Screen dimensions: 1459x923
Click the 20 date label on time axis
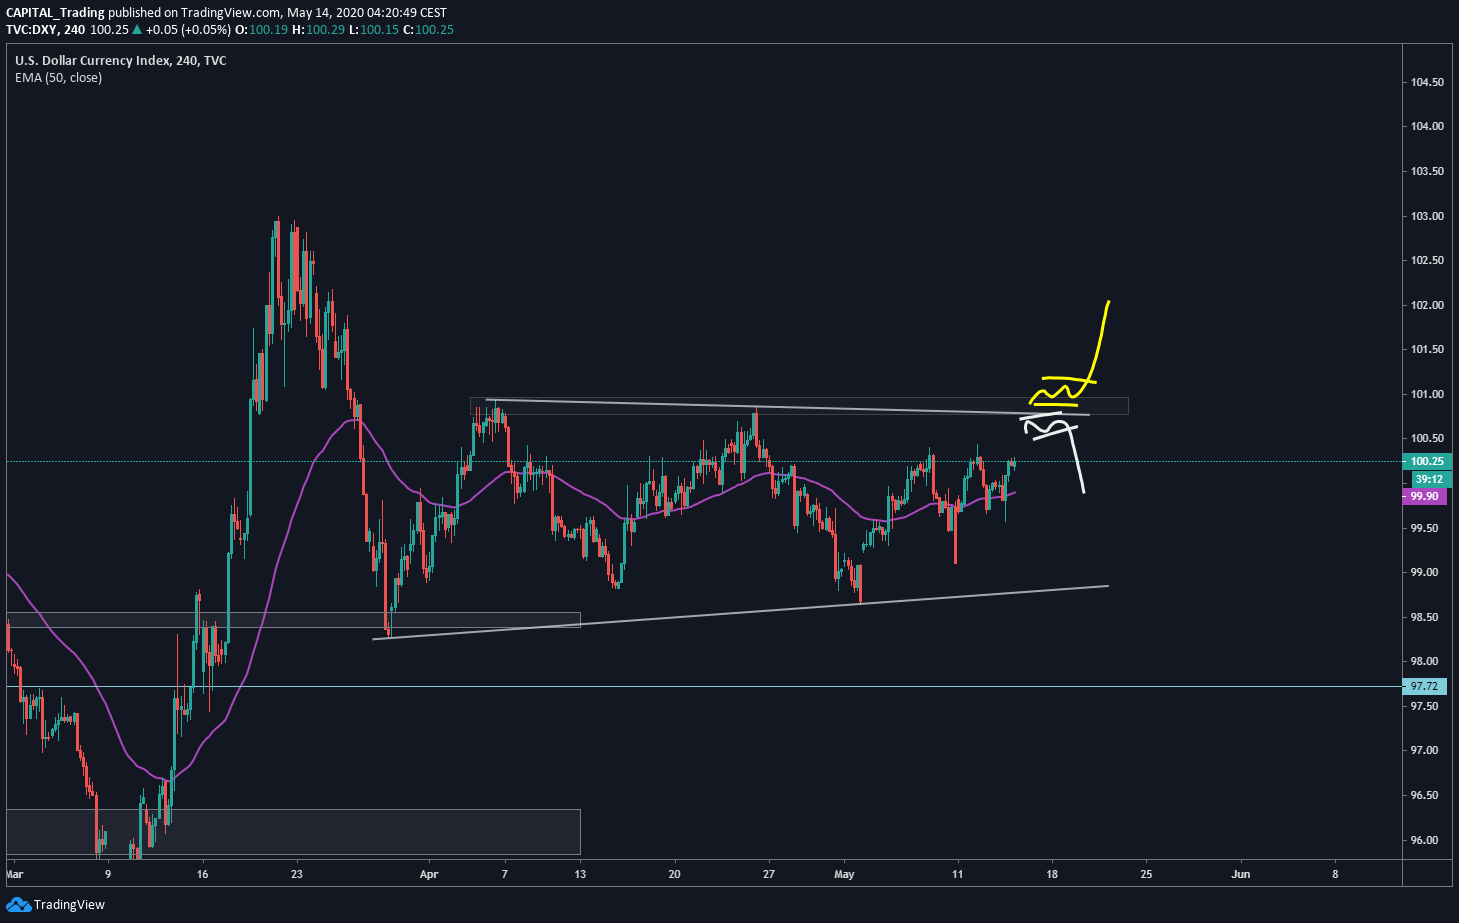coord(675,874)
